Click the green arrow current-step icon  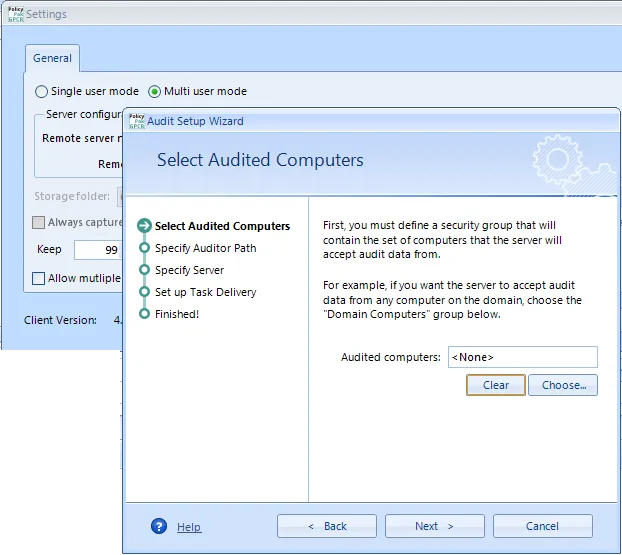pos(144,225)
